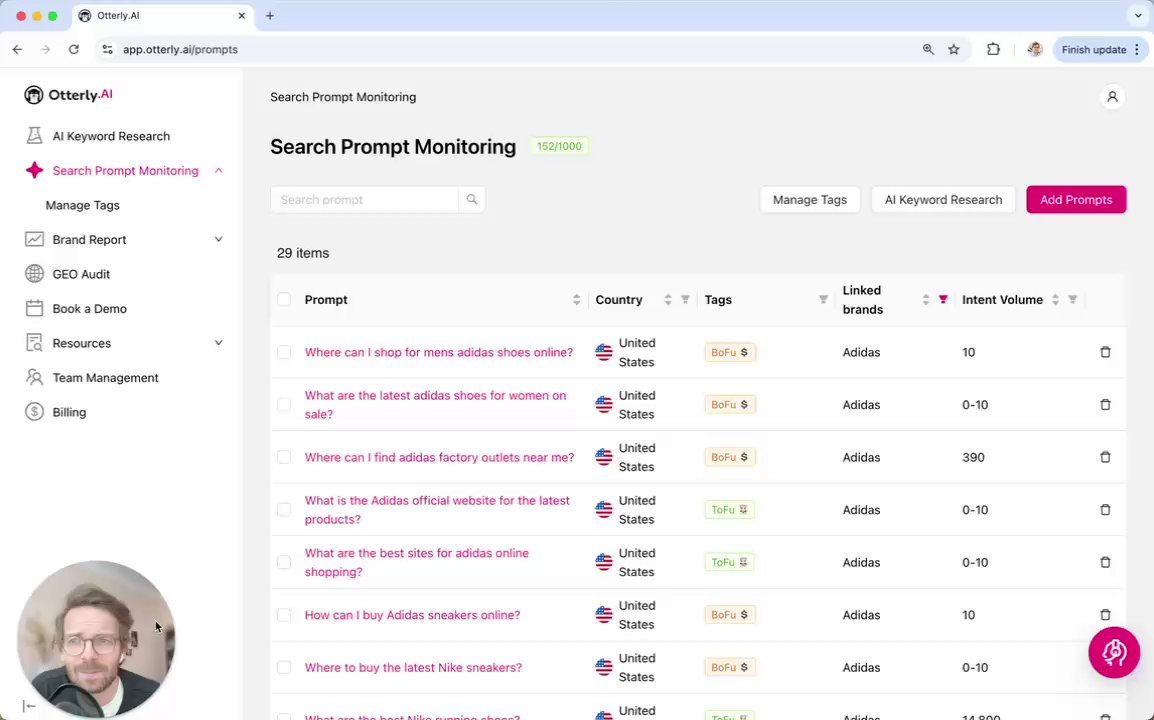Check the mens adidas shoes row checkbox

(x=284, y=352)
